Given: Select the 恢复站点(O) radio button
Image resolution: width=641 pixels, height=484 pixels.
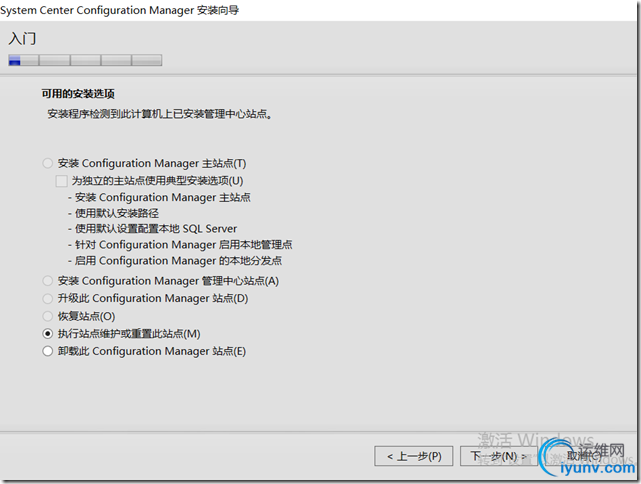Looking at the screenshot, I should tap(48, 316).
